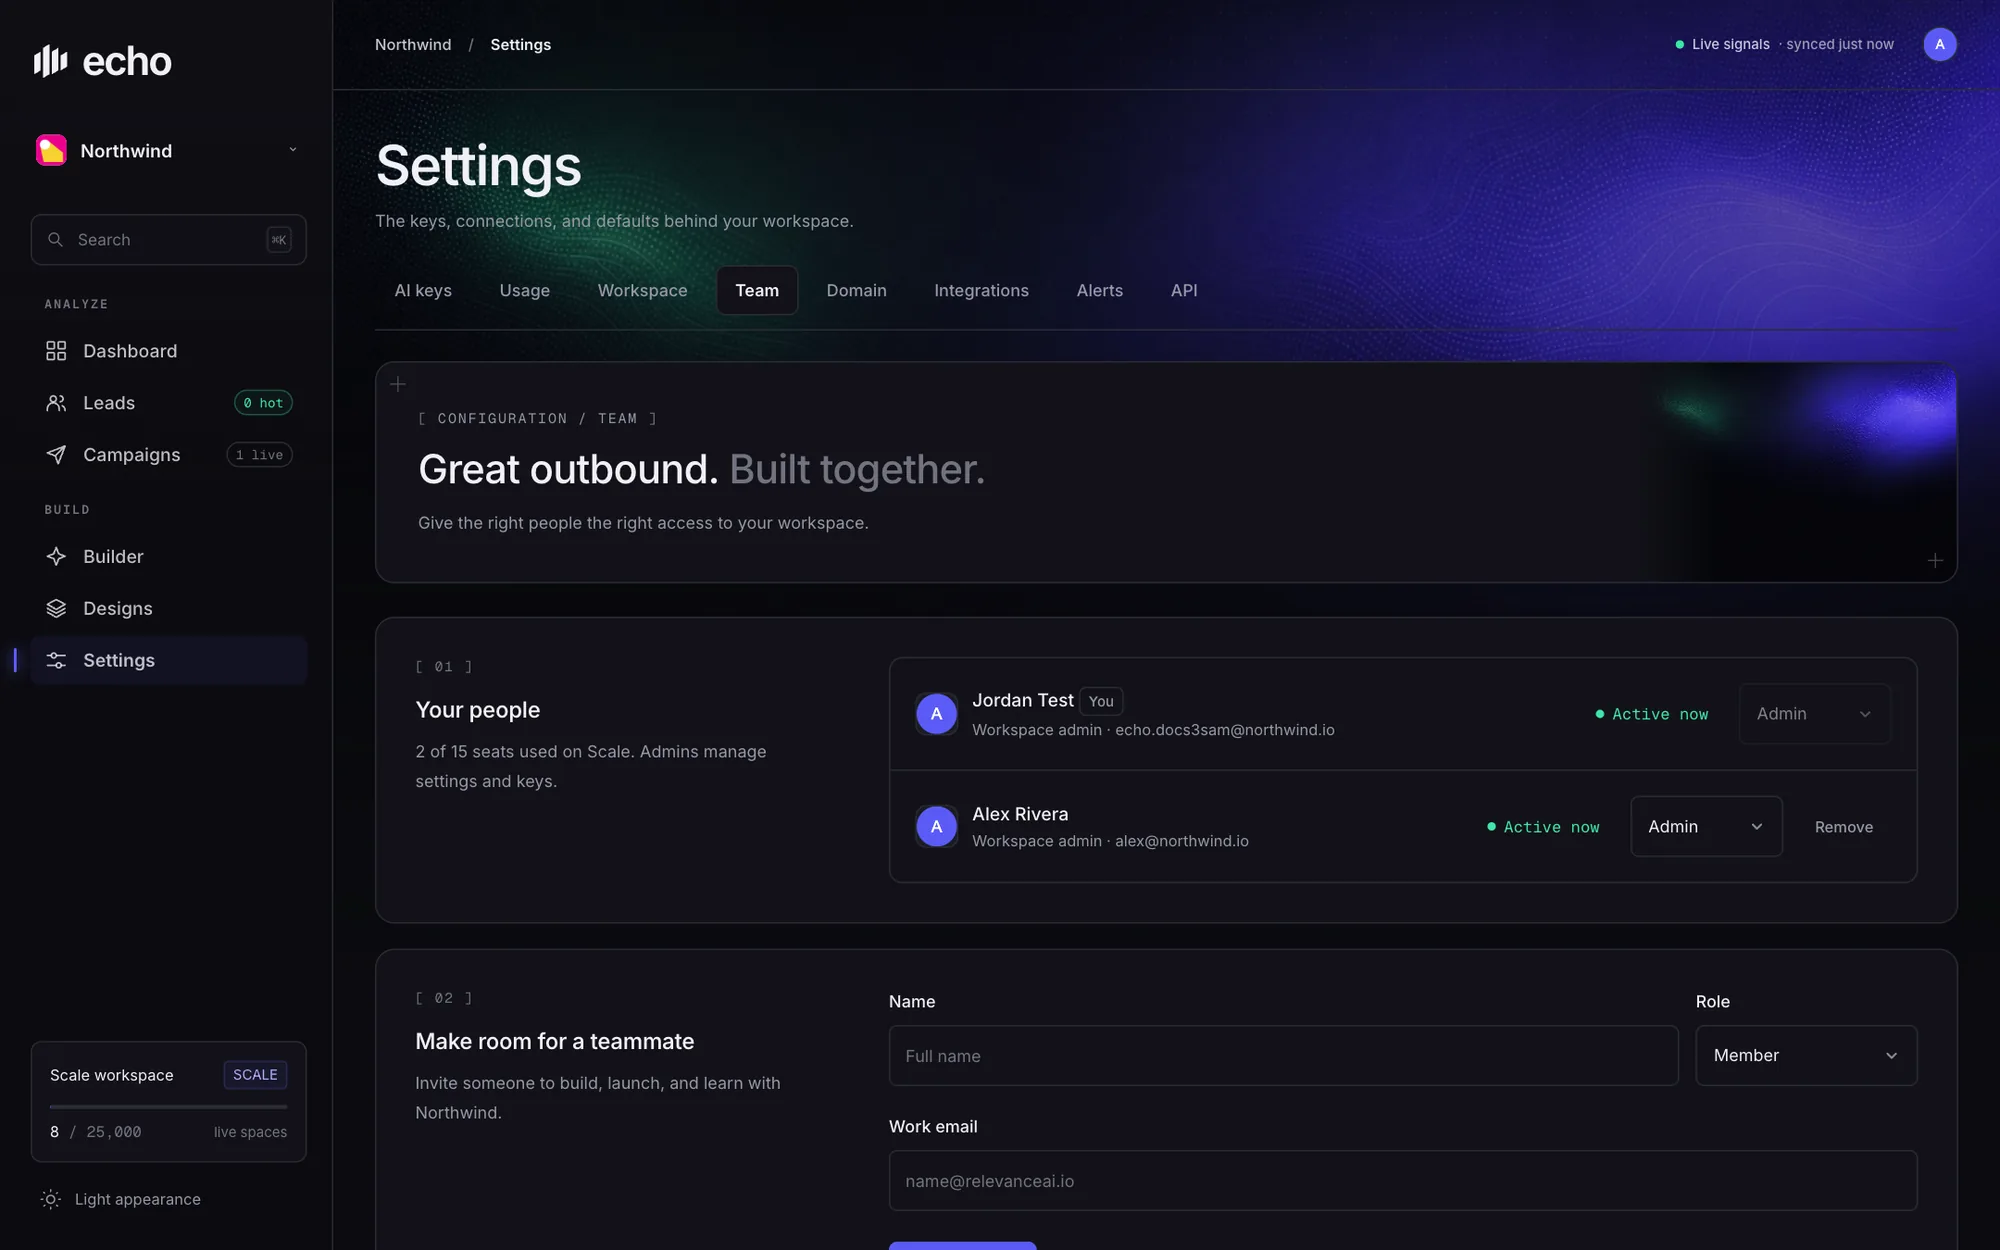
Task: Open the Domain tab
Action: (x=856, y=291)
